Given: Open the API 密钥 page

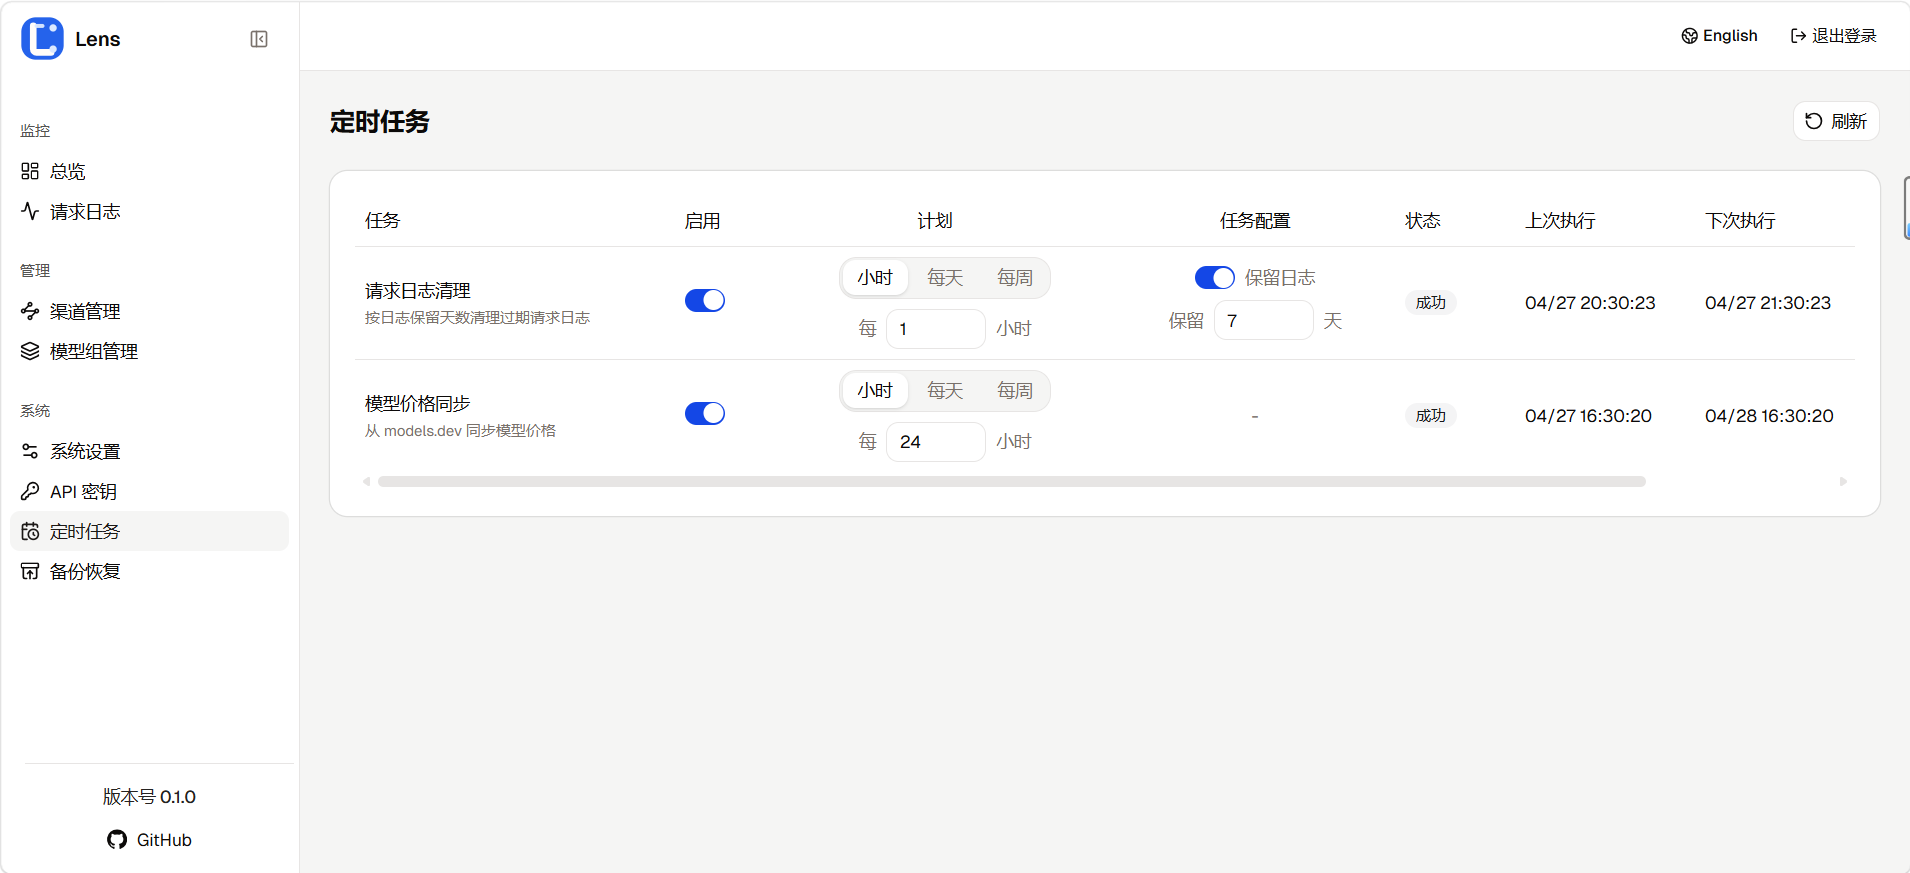Looking at the screenshot, I should tap(83, 491).
